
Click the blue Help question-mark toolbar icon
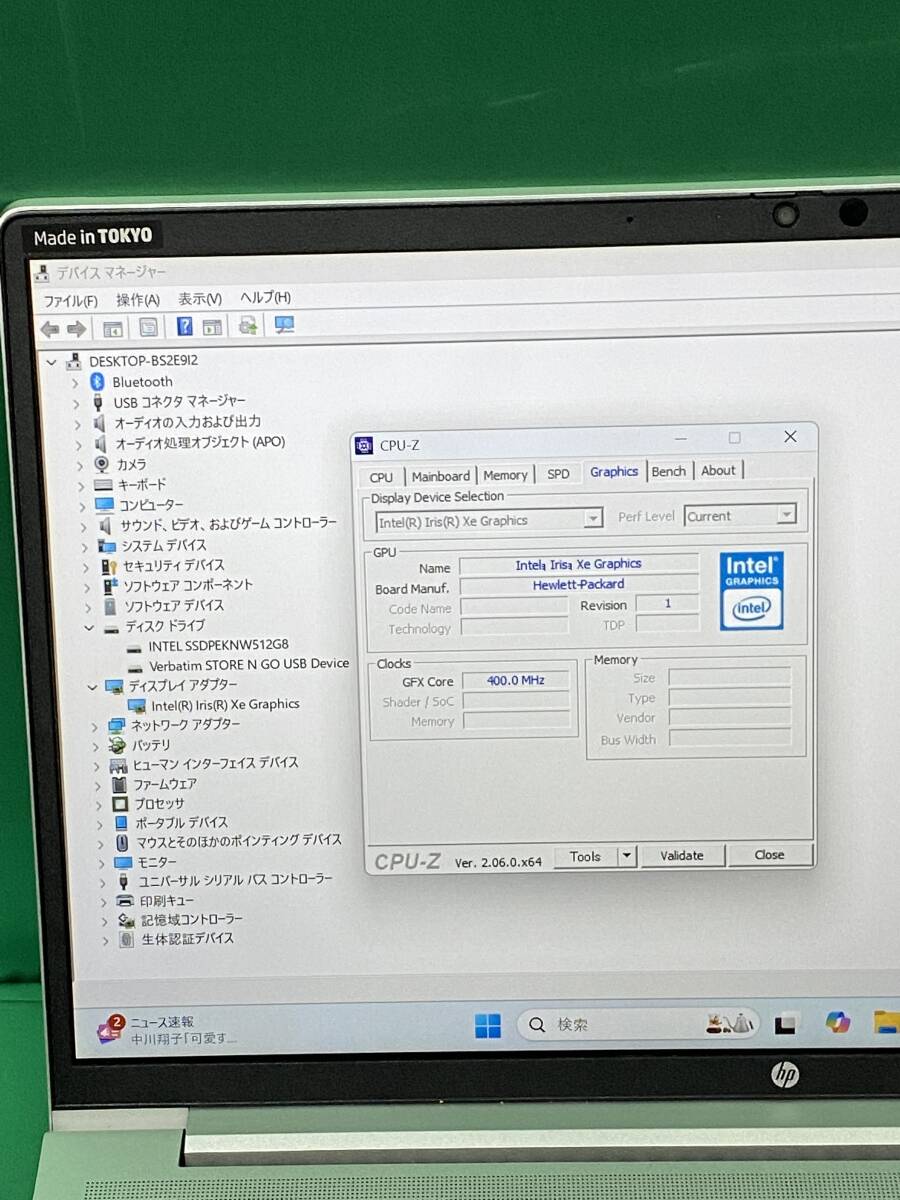point(184,326)
